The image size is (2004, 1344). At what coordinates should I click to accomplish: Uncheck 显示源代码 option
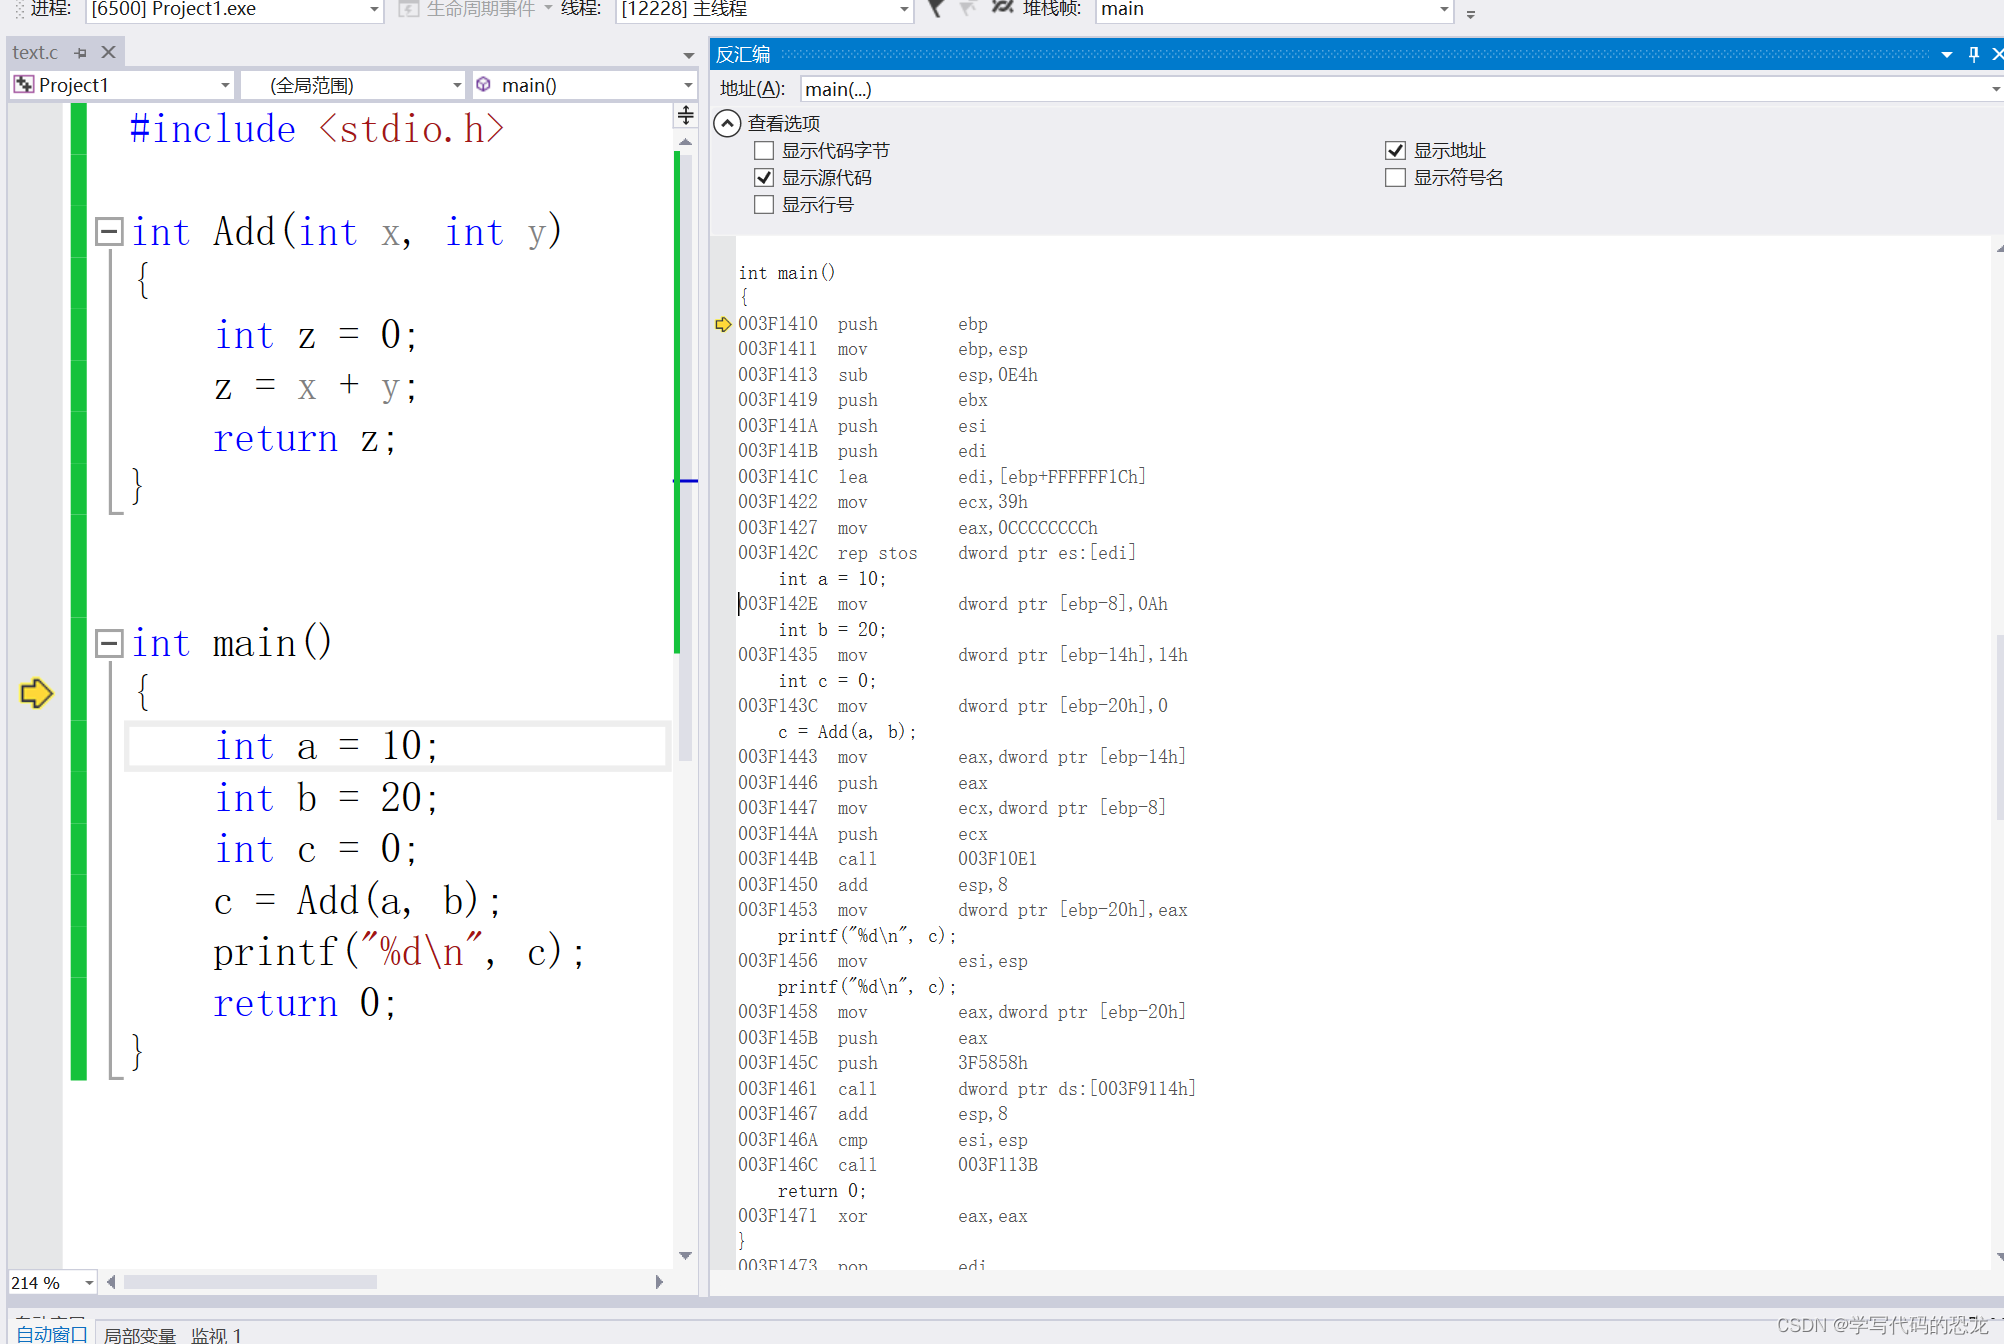tap(765, 178)
